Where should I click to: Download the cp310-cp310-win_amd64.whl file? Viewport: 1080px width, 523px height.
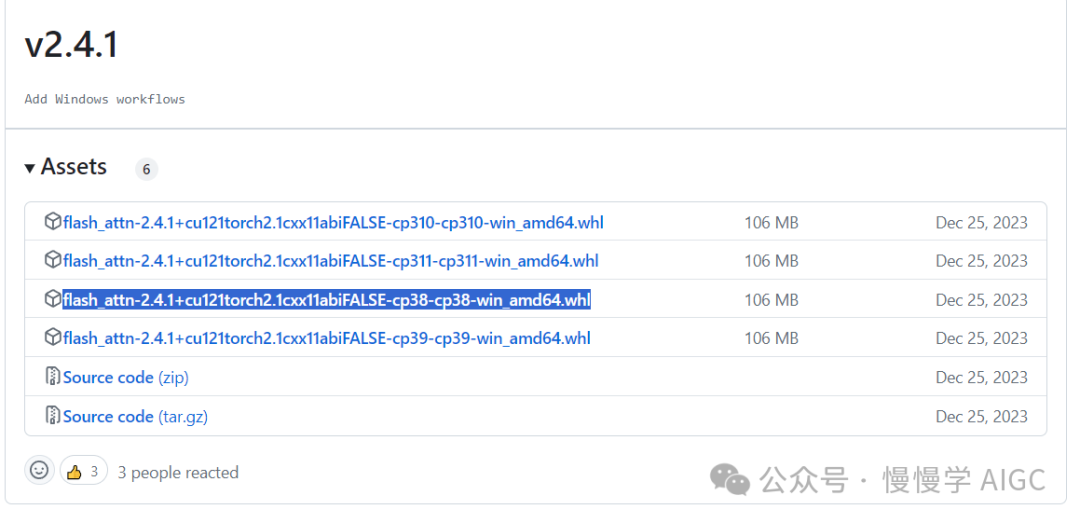[x=333, y=223]
